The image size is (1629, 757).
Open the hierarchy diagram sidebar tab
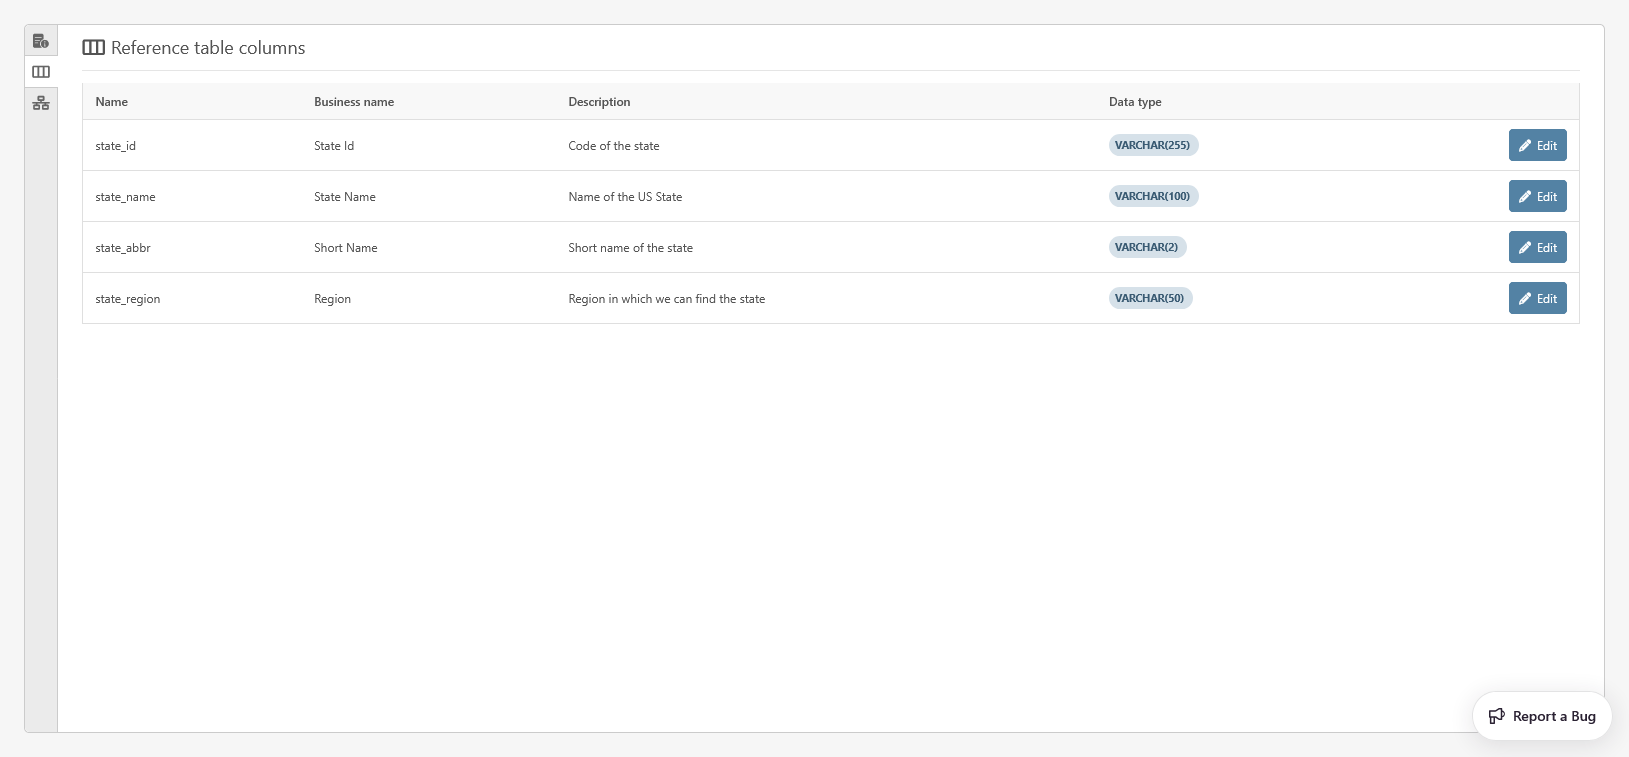tap(41, 103)
